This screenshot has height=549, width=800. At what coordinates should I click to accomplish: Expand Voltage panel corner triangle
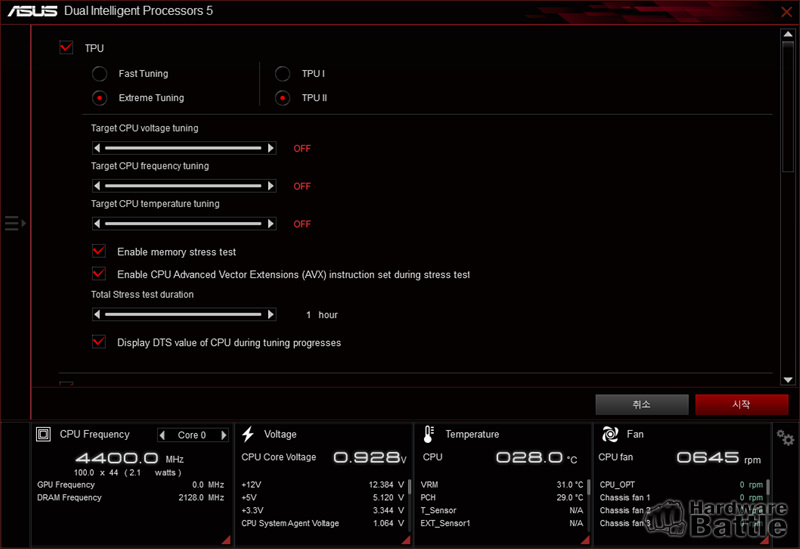[406, 540]
